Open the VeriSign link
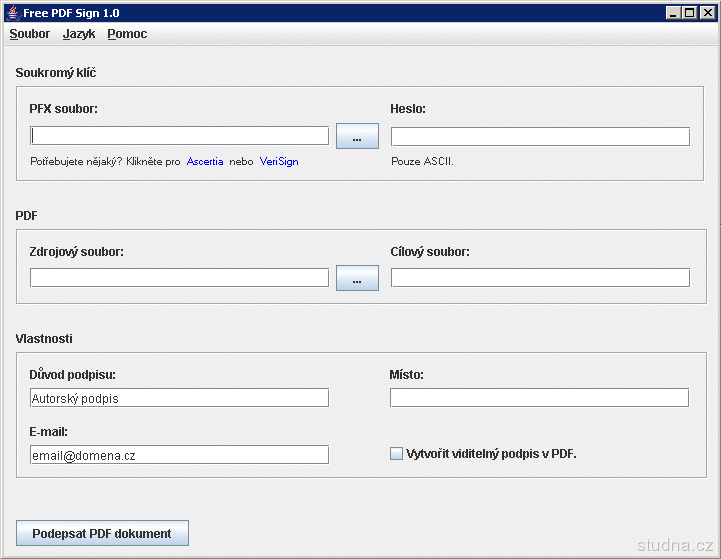 [x=279, y=161]
